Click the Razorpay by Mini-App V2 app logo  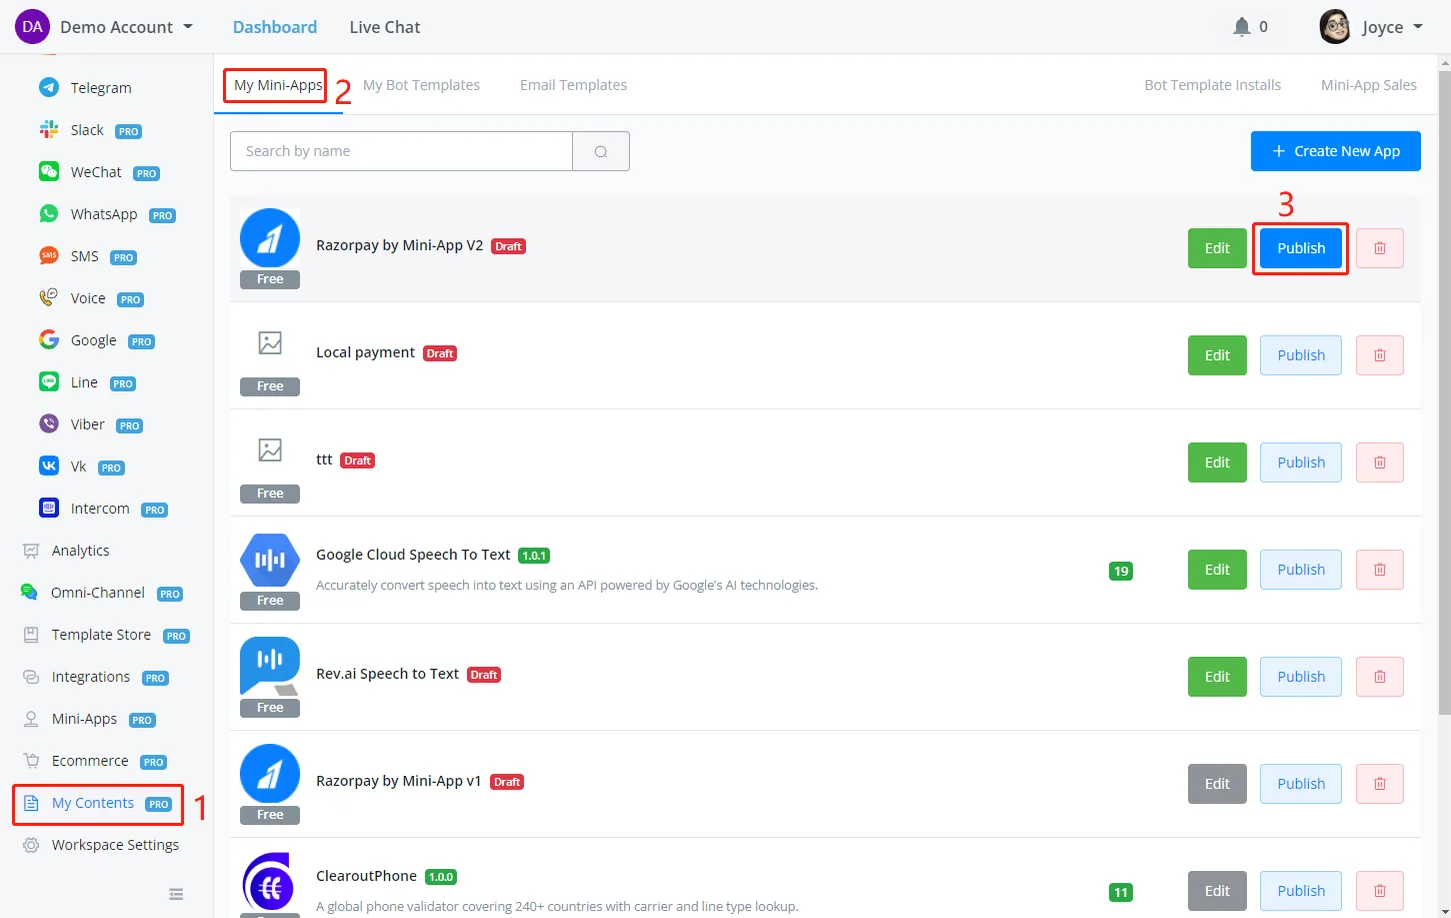coord(270,238)
